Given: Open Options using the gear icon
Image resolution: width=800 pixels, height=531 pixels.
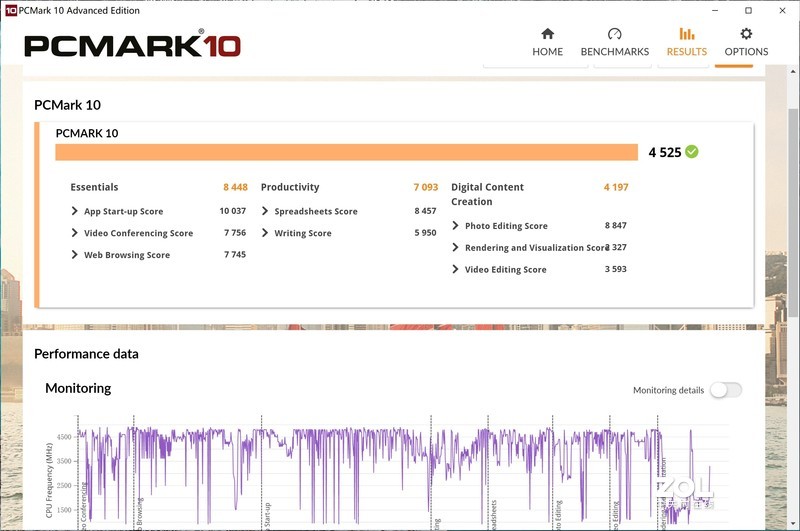Looking at the screenshot, I should [746, 34].
